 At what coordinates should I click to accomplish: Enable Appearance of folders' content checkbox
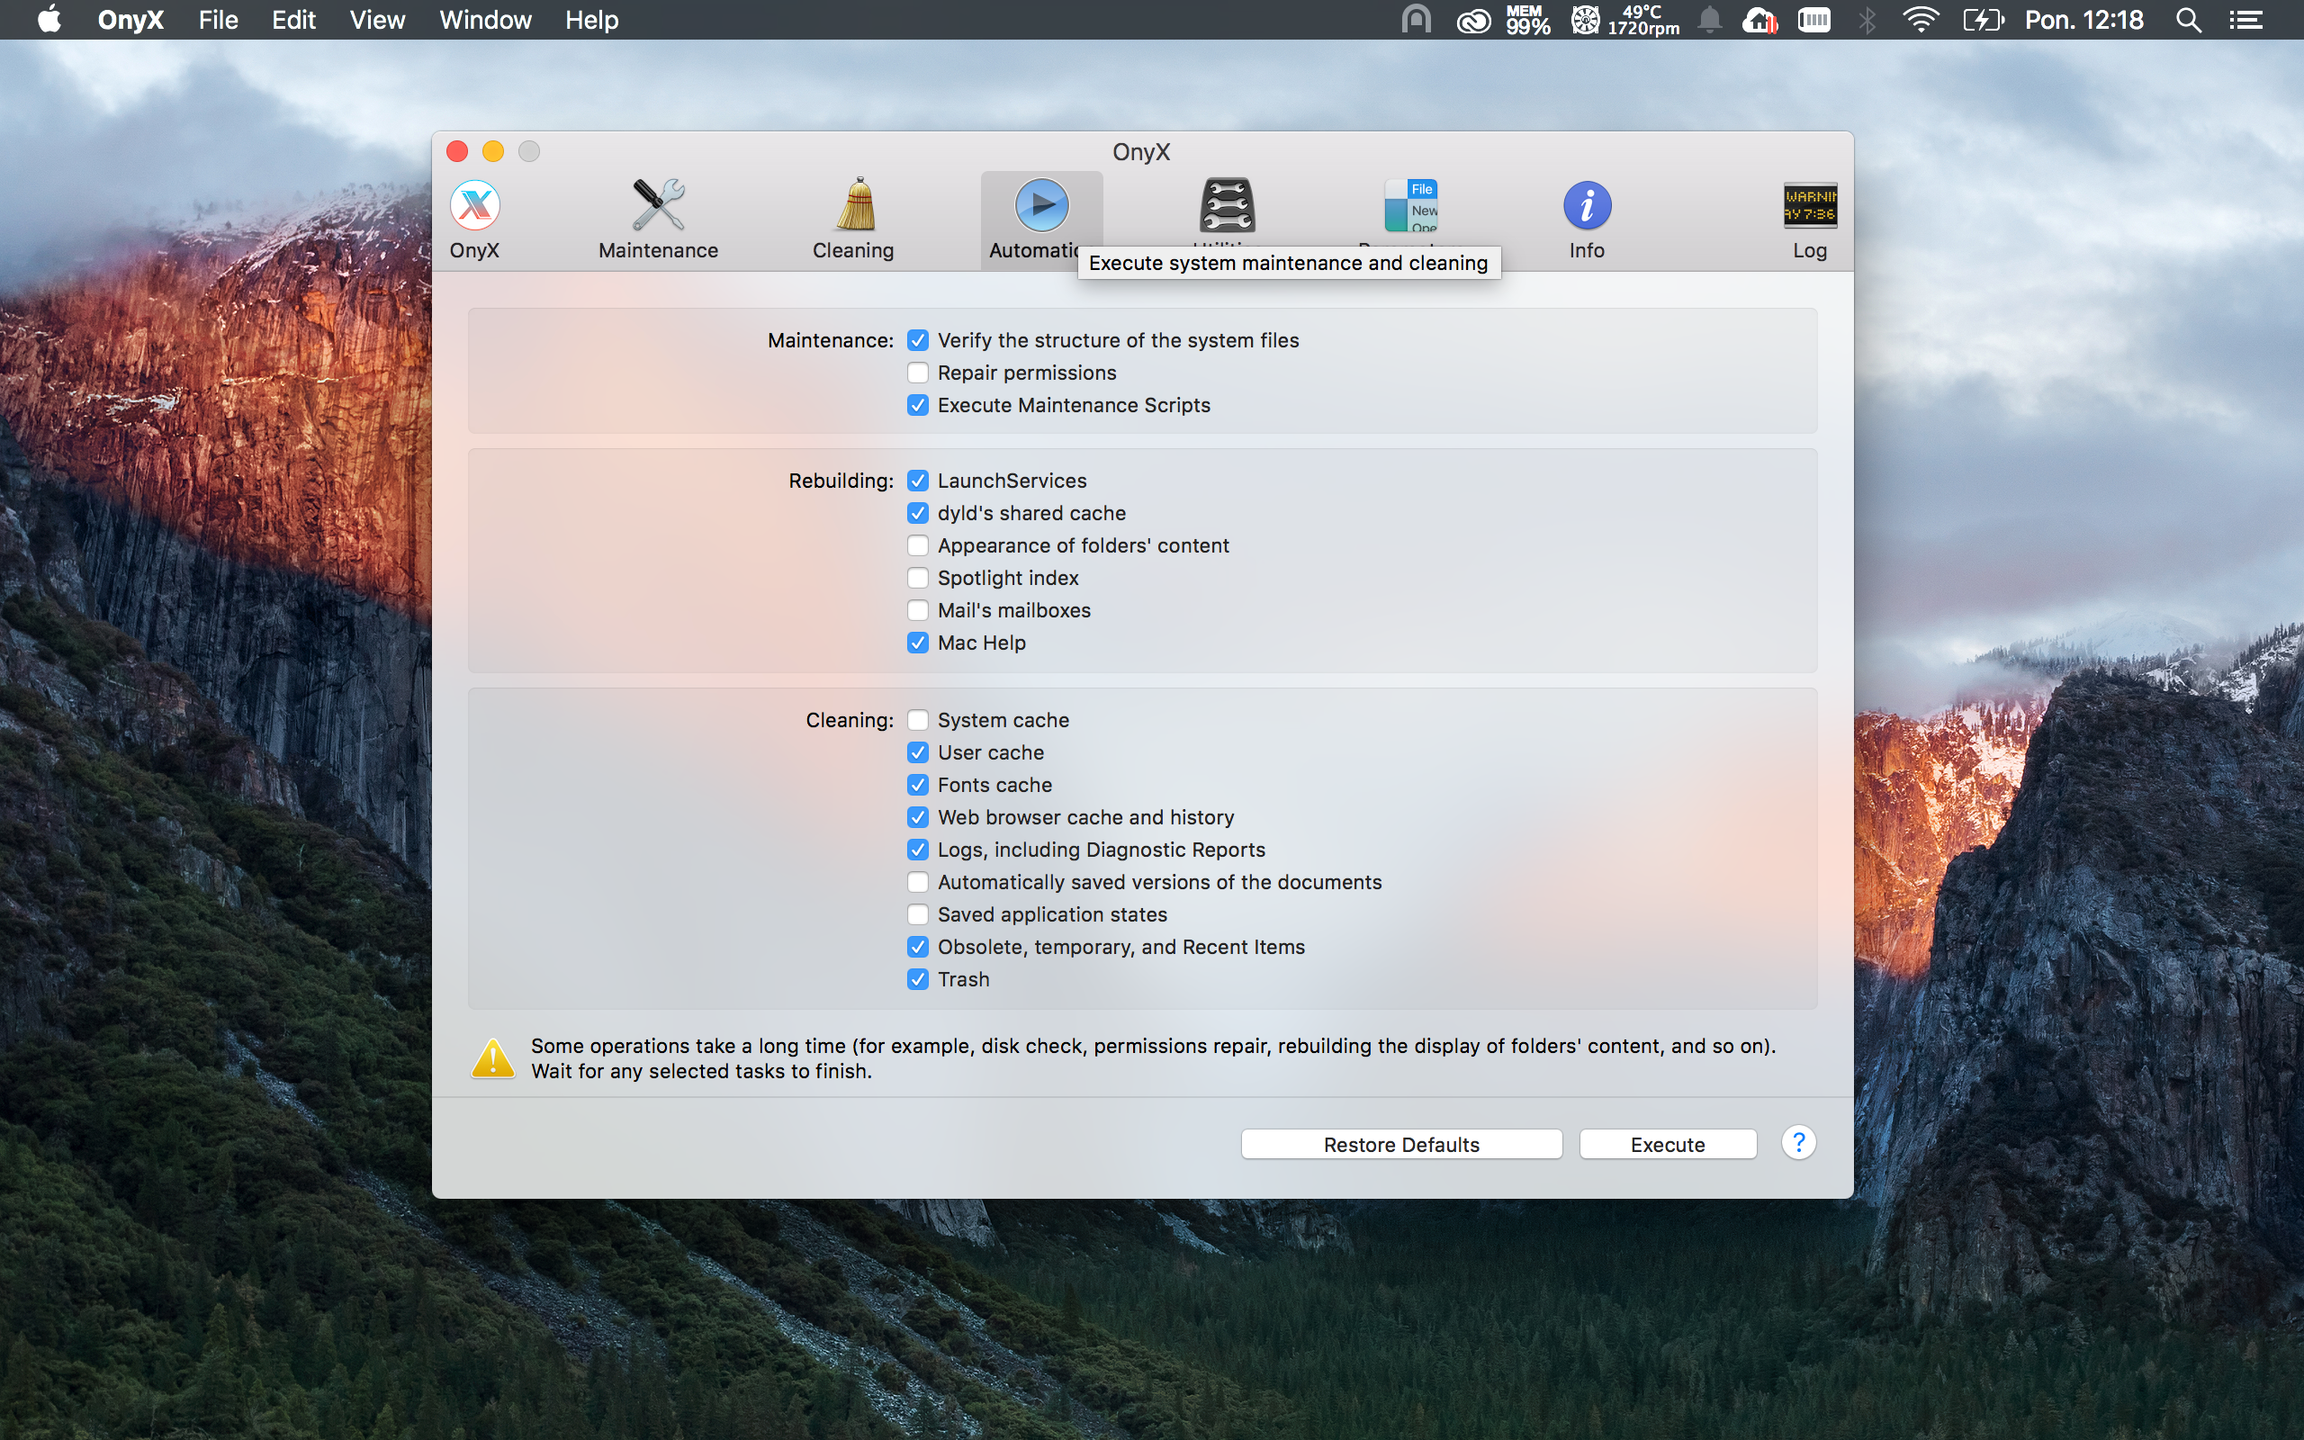pyautogui.click(x=917, y=546)
